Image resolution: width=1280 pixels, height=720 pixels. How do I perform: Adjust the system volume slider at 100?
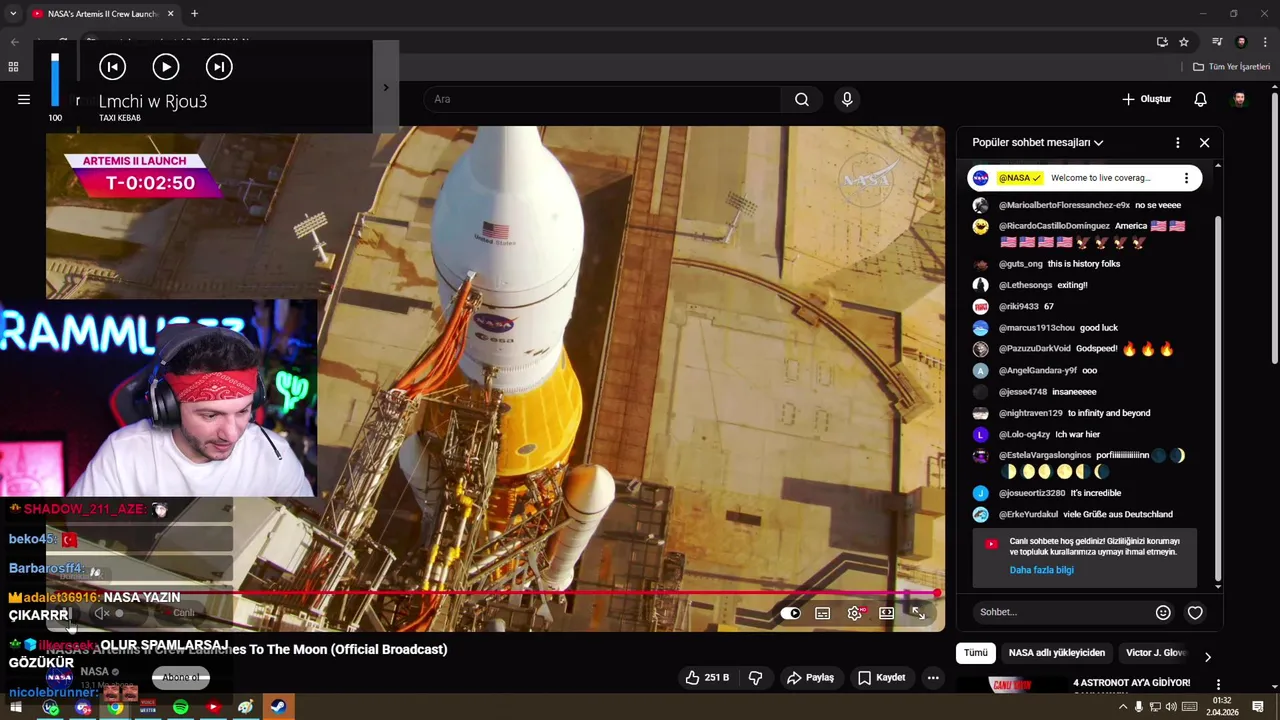55,80
